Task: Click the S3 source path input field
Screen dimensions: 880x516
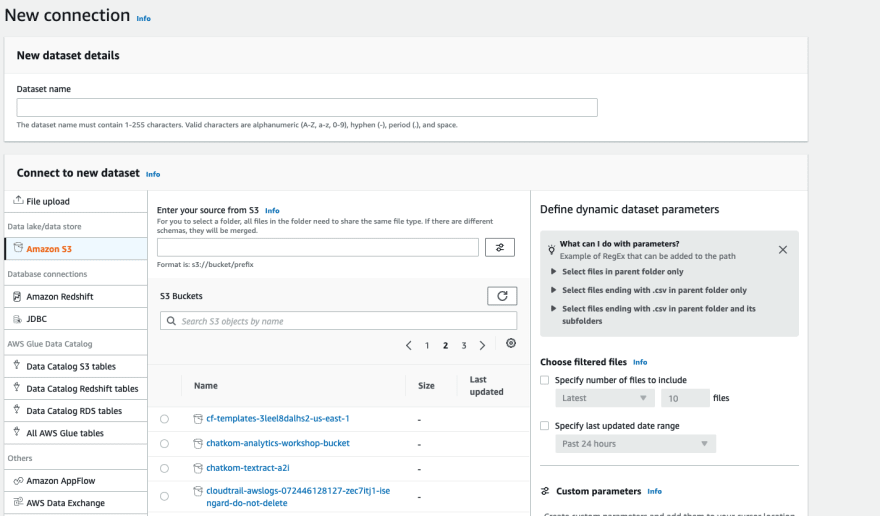Action: pyautogui.click(x=318, y=247)
